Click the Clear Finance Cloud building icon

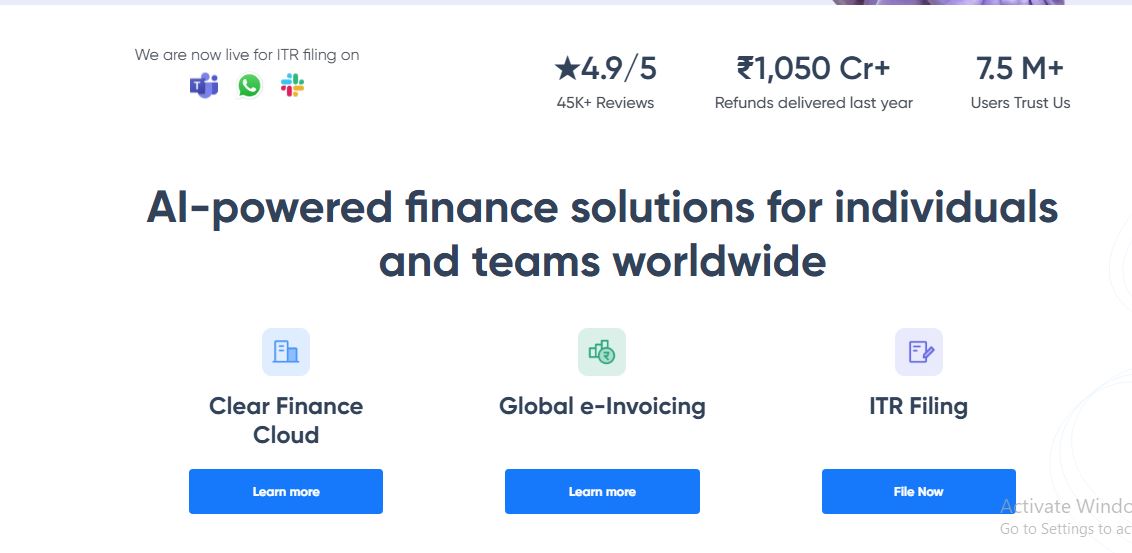click(x=286, y=352)
